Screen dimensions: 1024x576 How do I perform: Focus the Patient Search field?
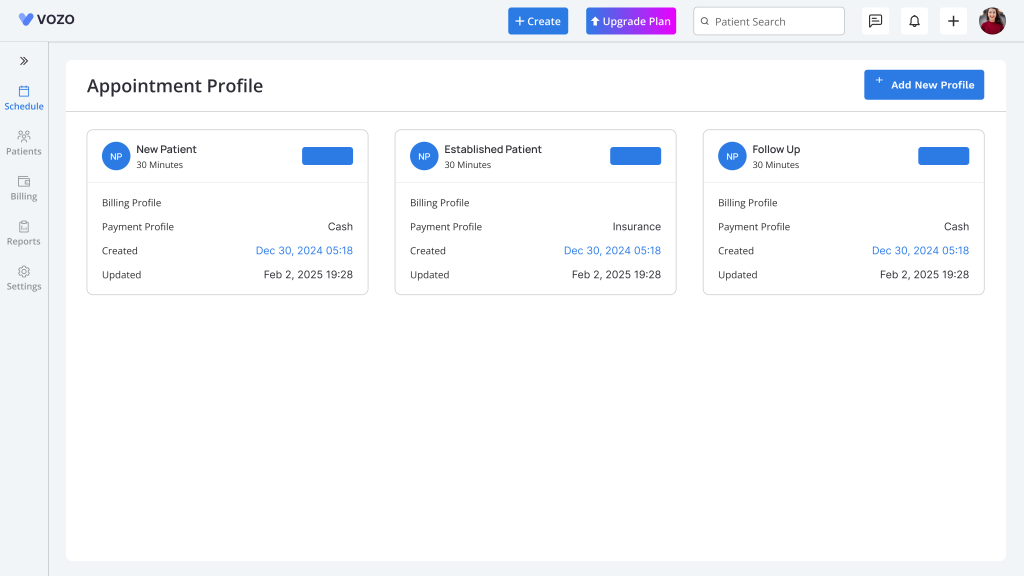click(x=769, y=22)
